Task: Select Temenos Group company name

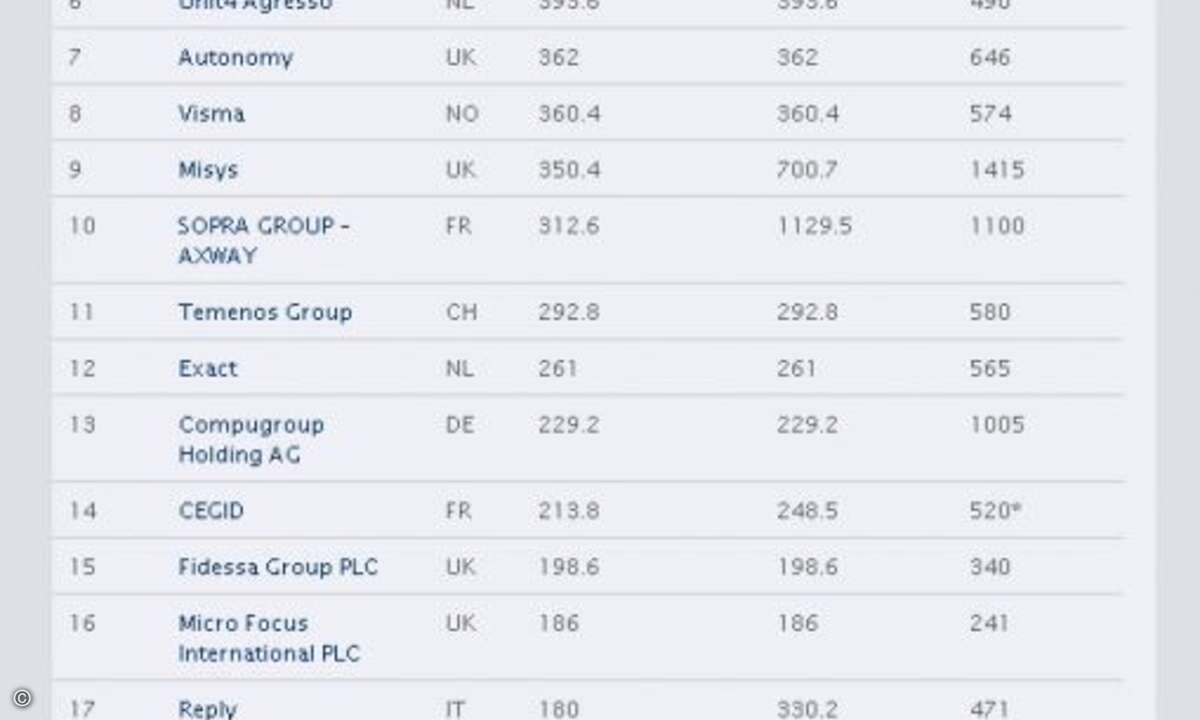Action: pos(265,312)
